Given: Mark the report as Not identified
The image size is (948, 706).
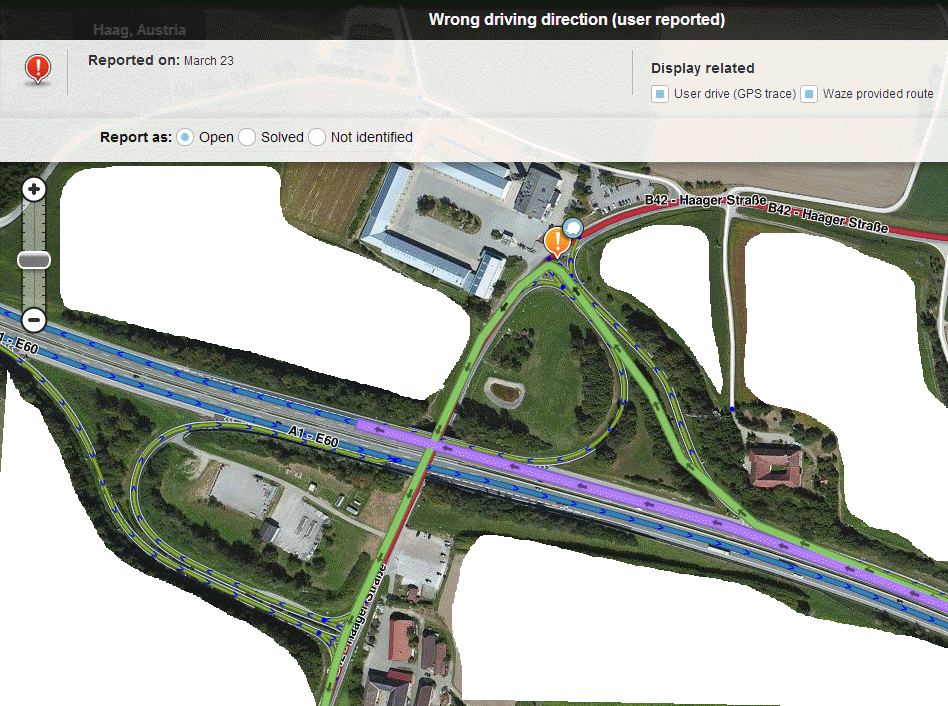Looking at the screenshot, I should tap(317, 137).
